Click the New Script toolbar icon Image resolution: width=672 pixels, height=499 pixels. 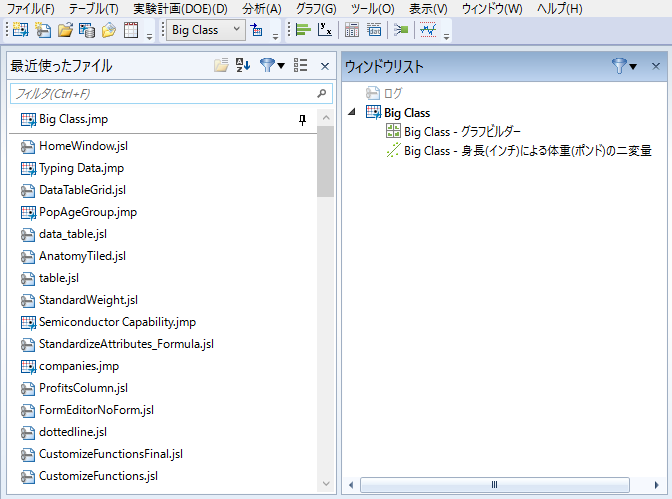click(43, 30)
